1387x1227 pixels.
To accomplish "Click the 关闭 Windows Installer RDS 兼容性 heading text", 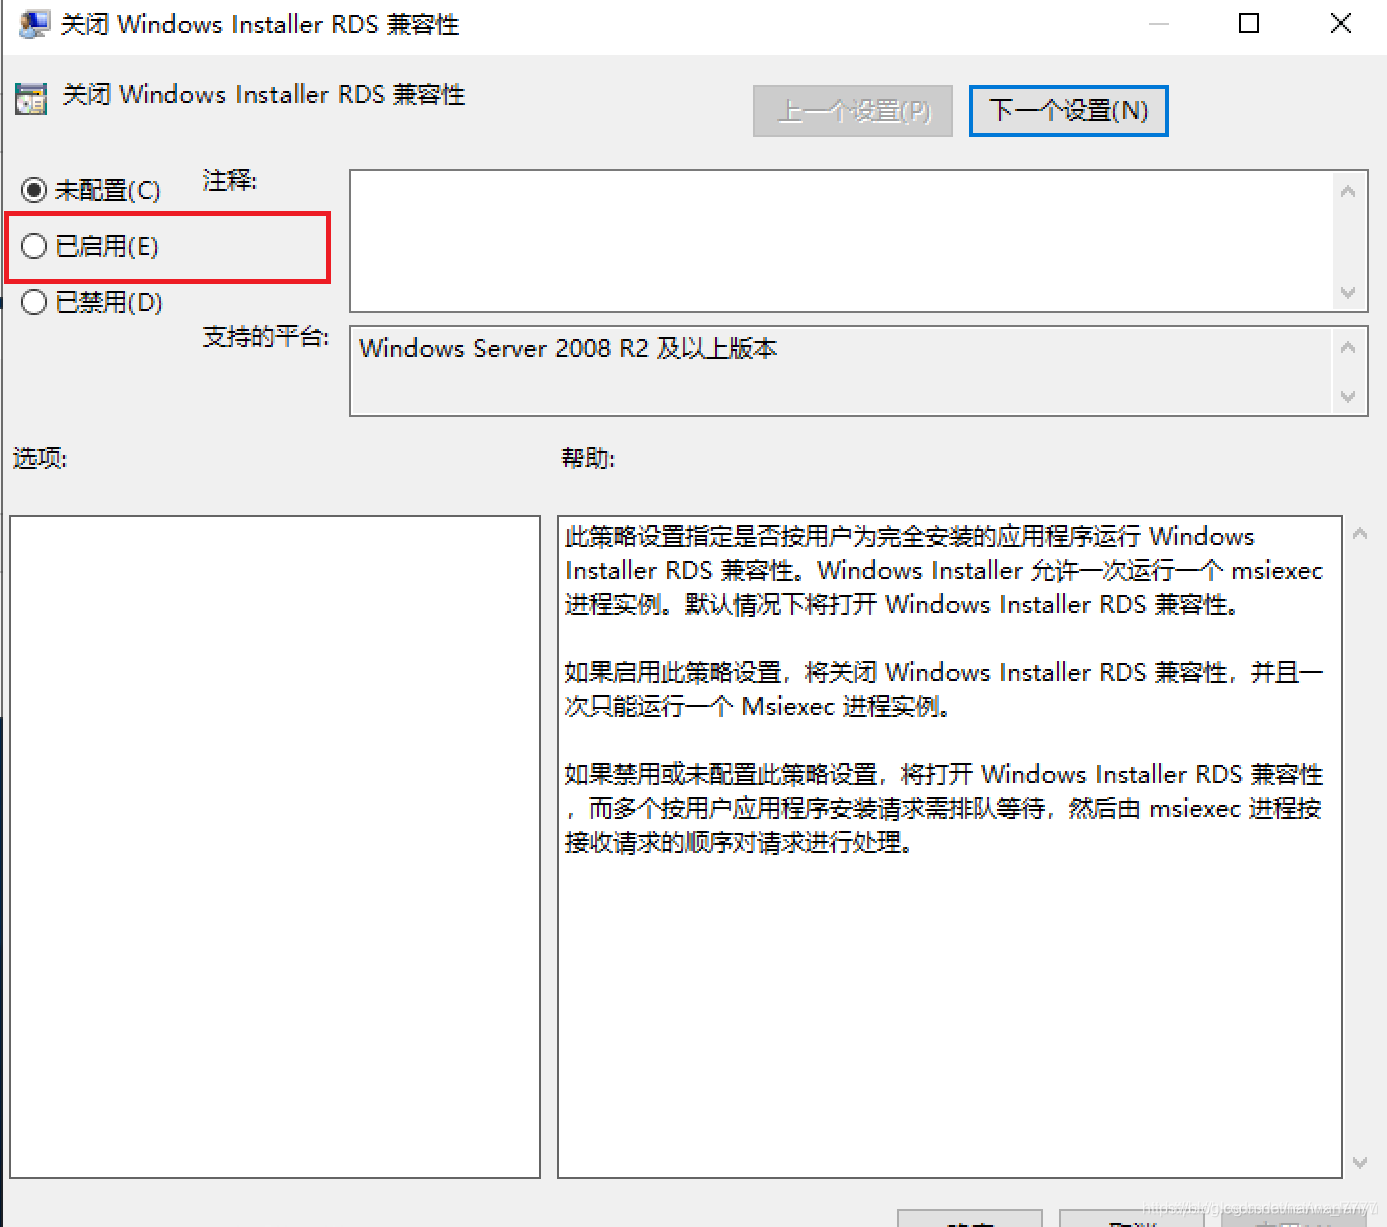I will (264, 94).
